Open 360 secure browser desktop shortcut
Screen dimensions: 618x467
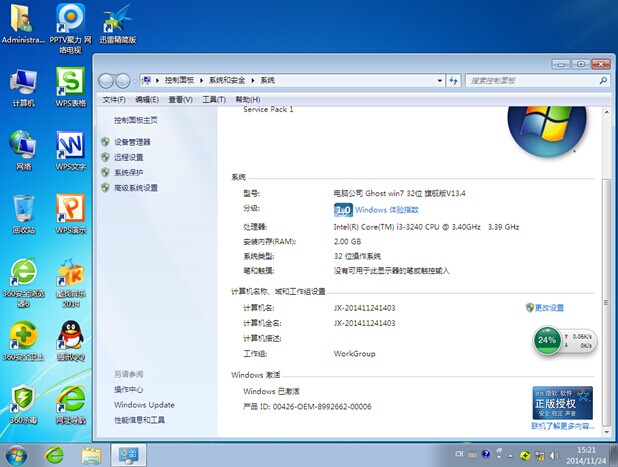(x=24, y=283)
